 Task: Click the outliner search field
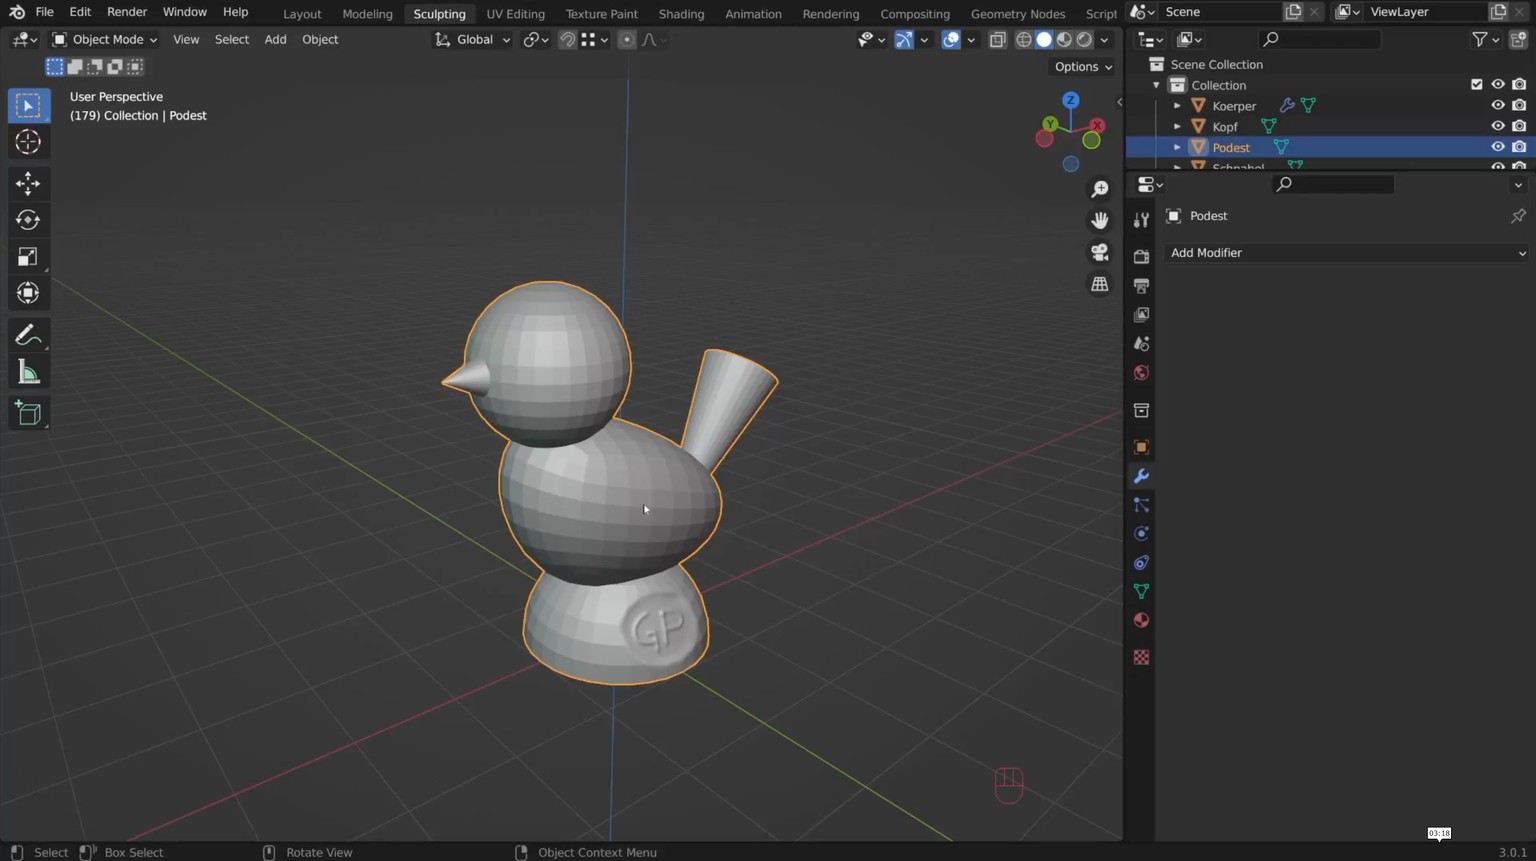point(1320,40)
